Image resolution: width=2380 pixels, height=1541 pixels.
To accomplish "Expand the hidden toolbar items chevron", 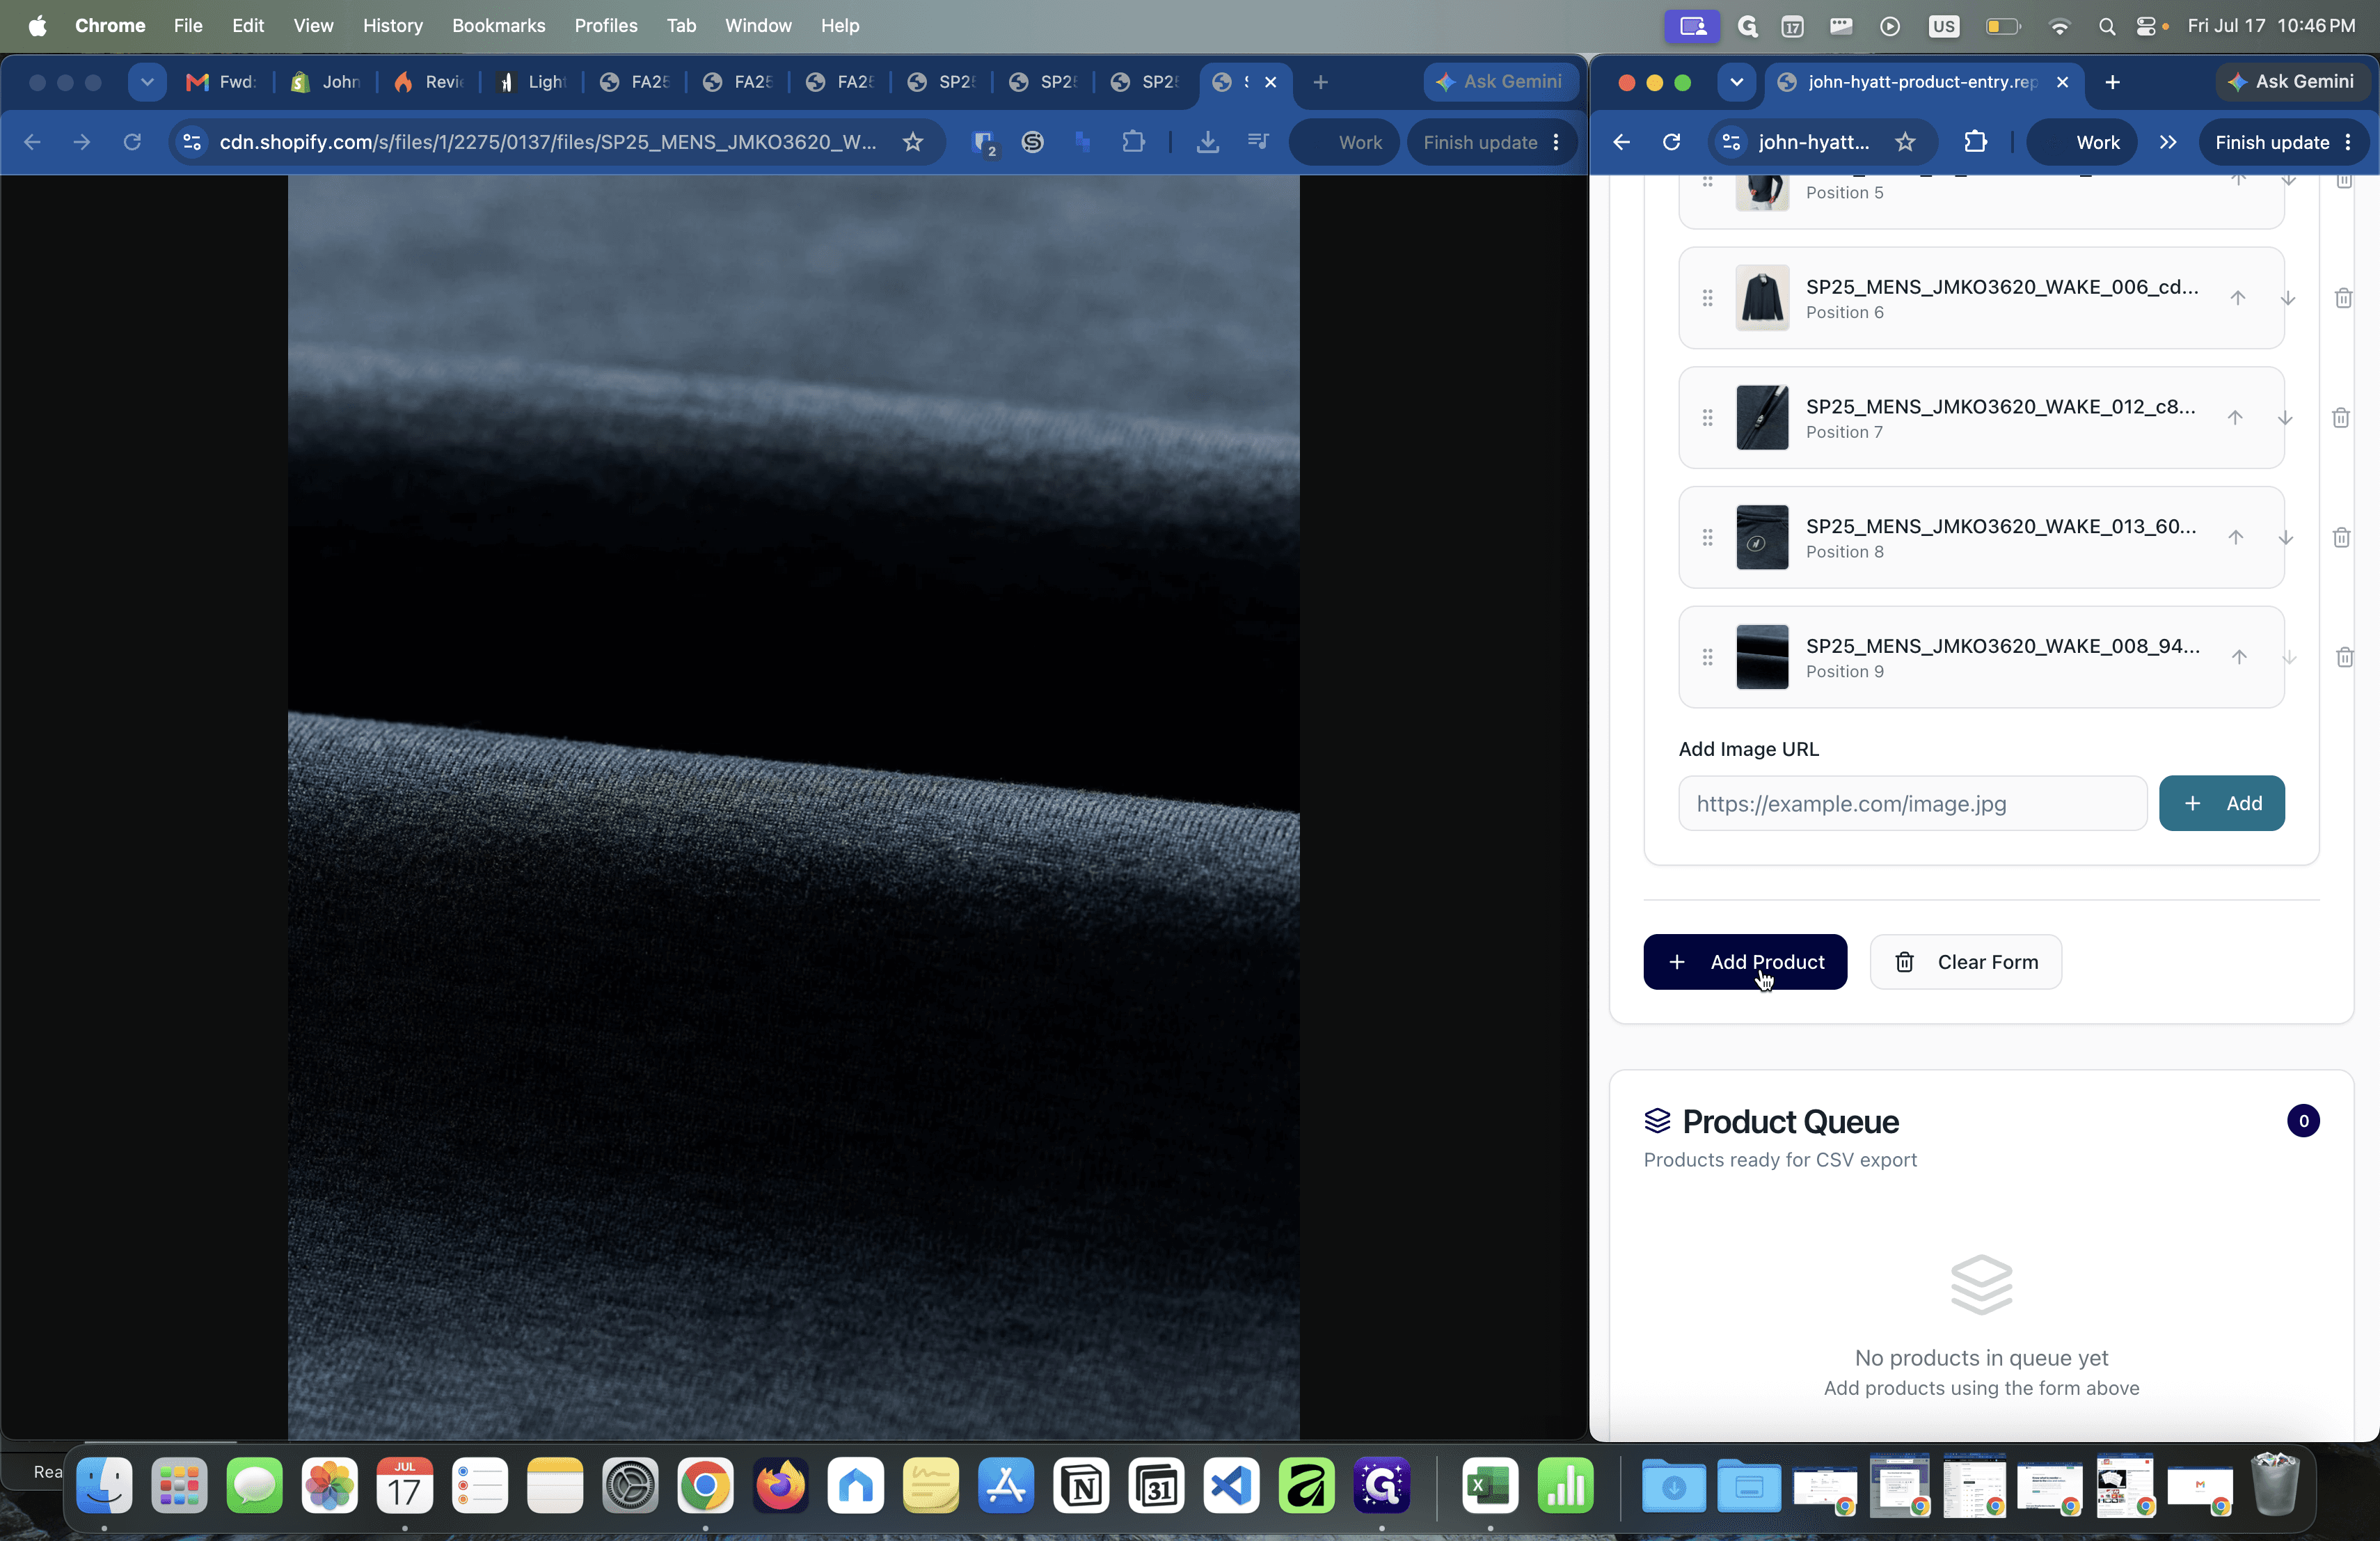I will 2168,142.
